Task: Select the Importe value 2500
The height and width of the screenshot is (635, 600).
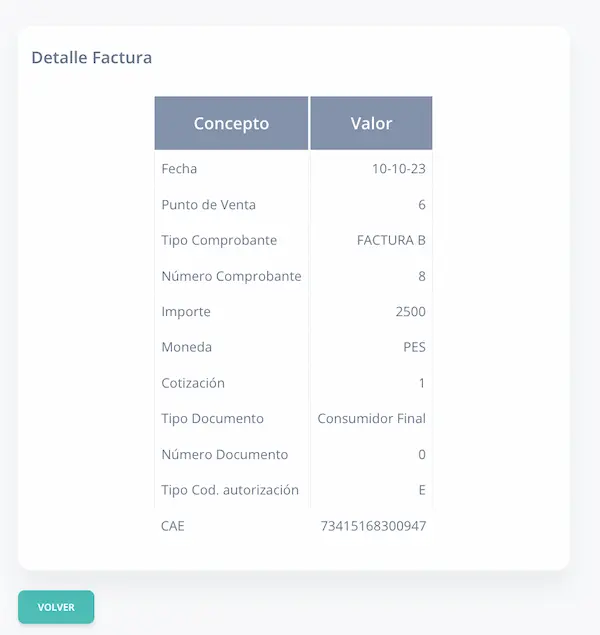Action: pos(410,312)
